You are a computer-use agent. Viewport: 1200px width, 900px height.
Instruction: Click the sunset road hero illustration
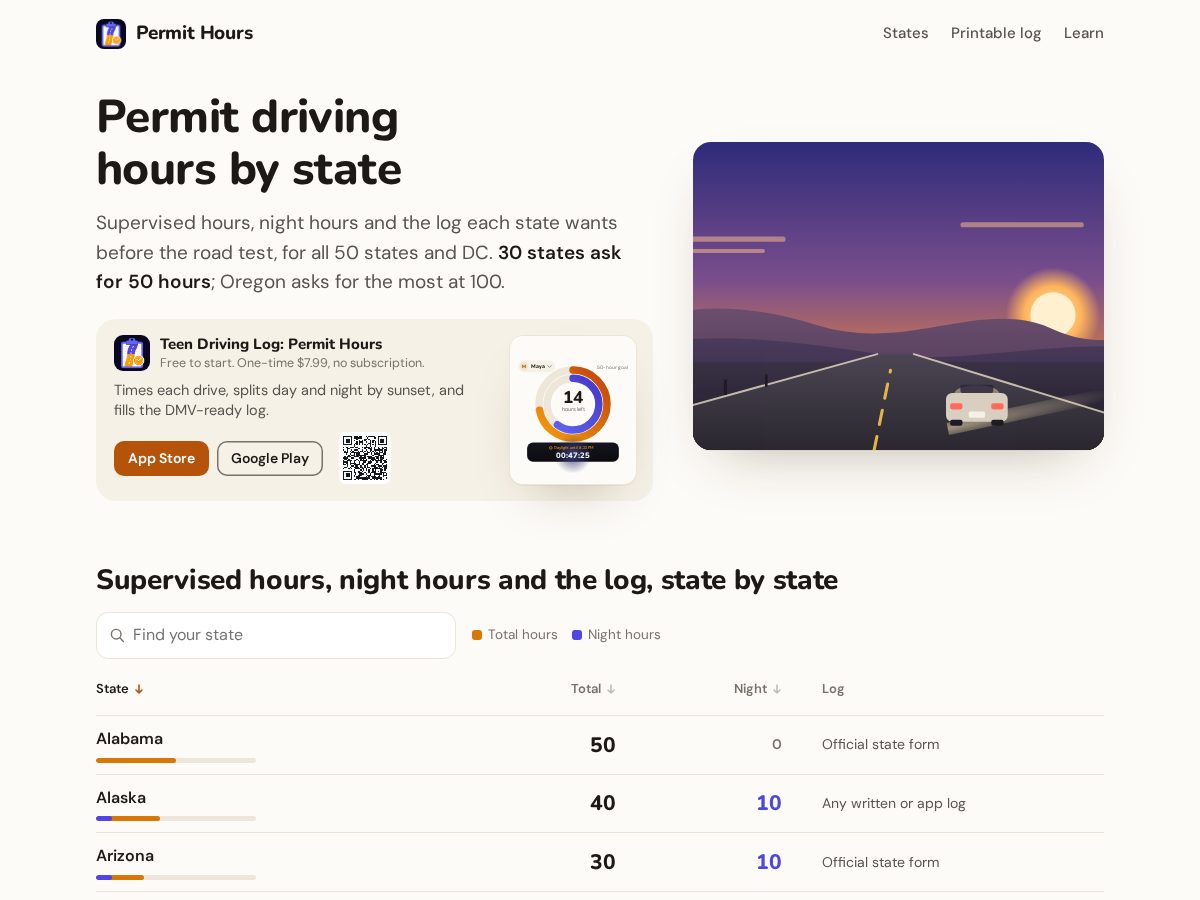(x=898, y=296)
